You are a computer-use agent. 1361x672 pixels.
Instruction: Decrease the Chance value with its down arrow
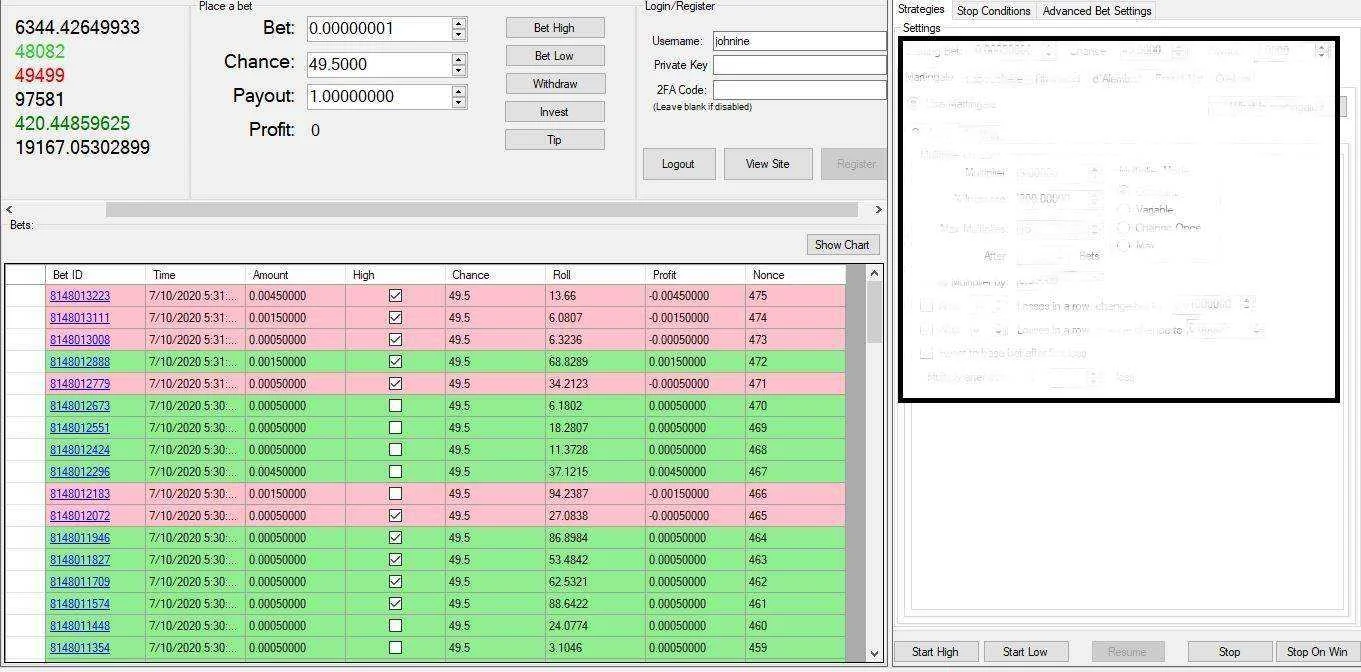coord(459,70)
